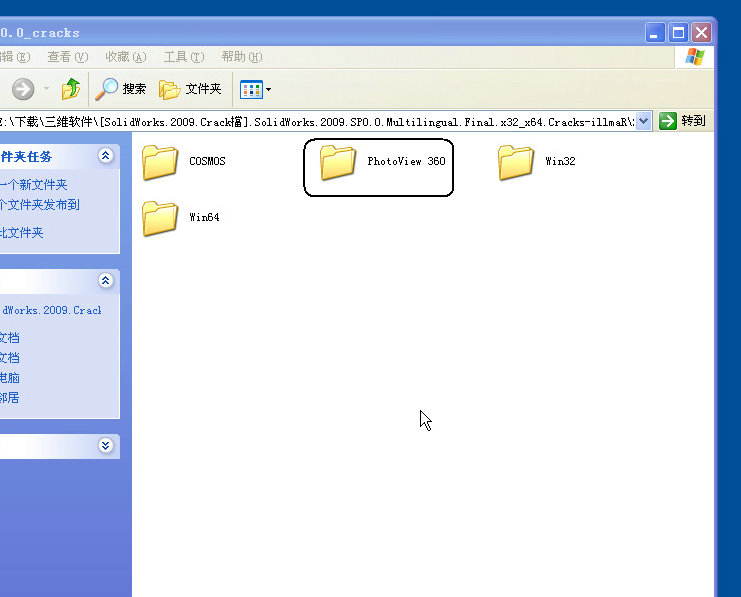
Task: Click the Forward navigation arrow
Action: pyautogui.click(x=23, y=89)
